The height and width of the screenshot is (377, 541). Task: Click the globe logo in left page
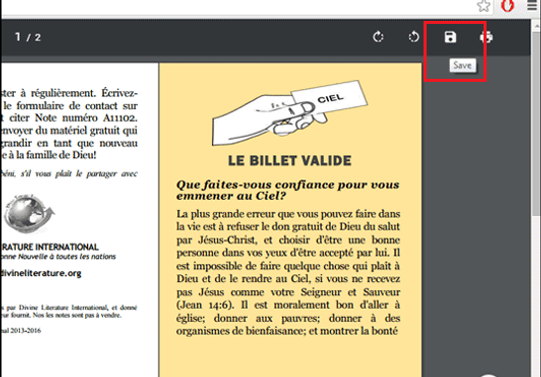pos(29,214)
